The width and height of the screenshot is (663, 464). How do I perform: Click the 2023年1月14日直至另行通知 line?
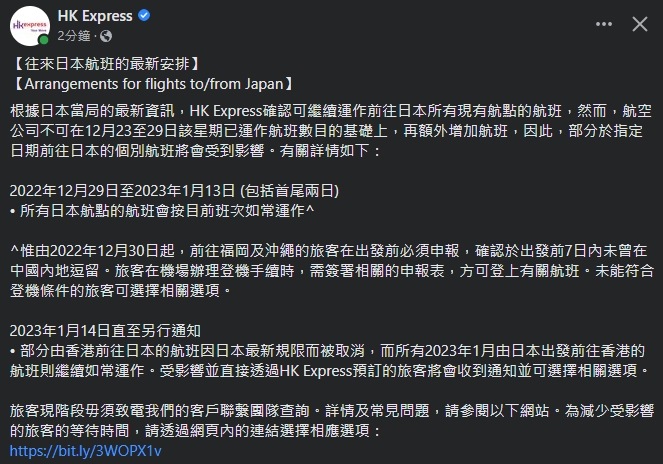[x=105, y=331]
